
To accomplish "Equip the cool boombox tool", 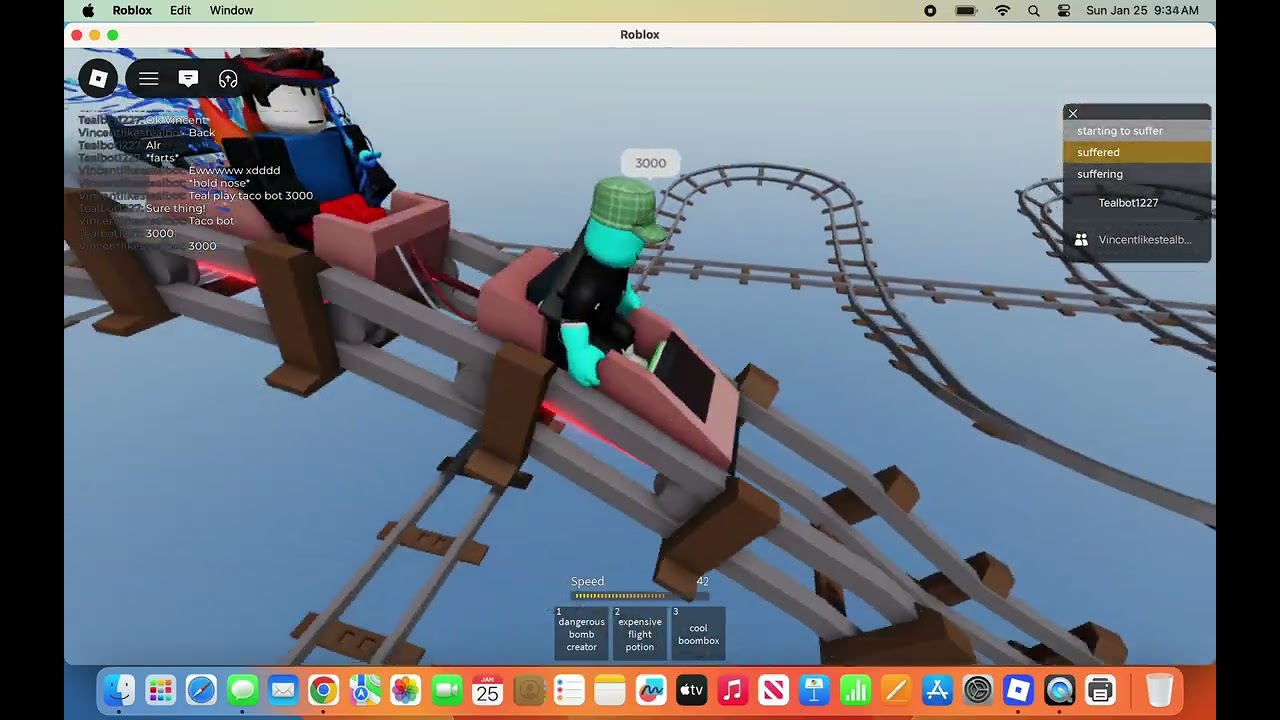I will [x=698, y=634].
